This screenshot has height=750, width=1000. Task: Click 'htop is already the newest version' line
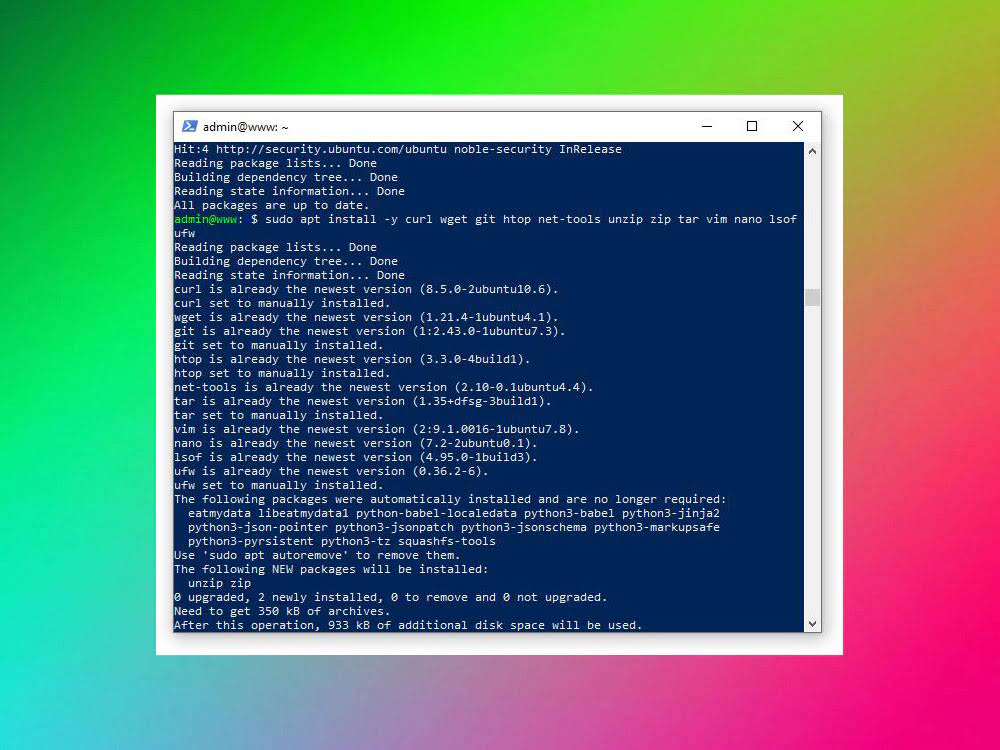click(x=352, y=360)
